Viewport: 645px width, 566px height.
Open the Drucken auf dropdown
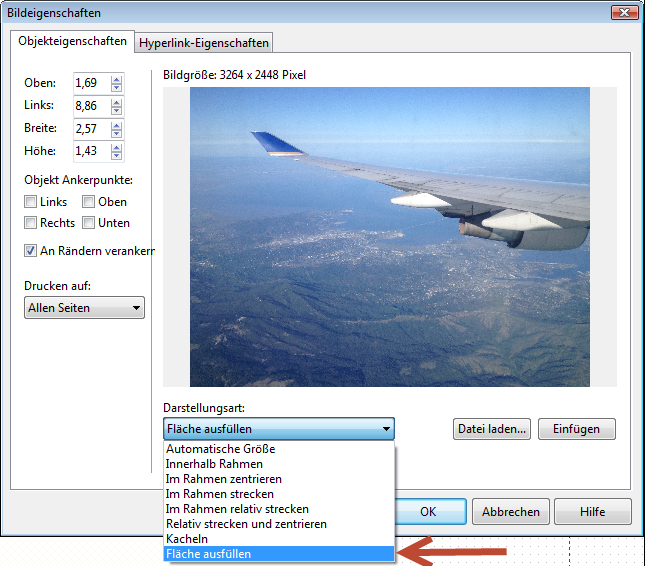click(x=85, y=308)
